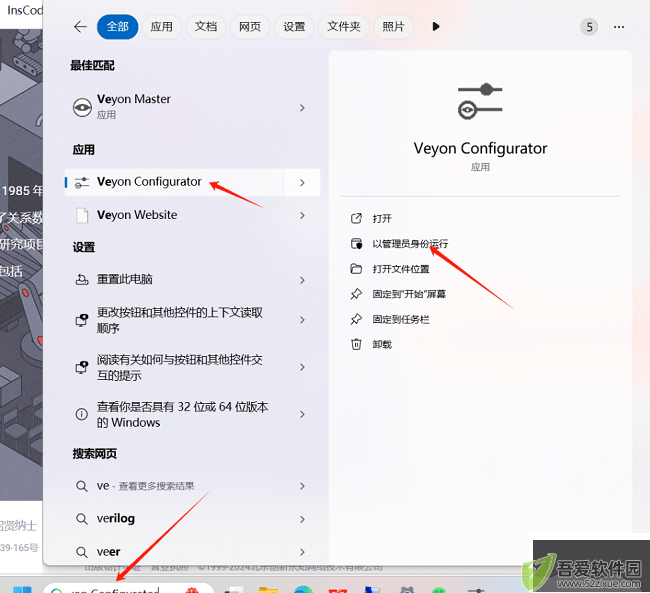Expand the chevron beside Veyon Configurator
650x593 pixels.
(x=302, y=182)
